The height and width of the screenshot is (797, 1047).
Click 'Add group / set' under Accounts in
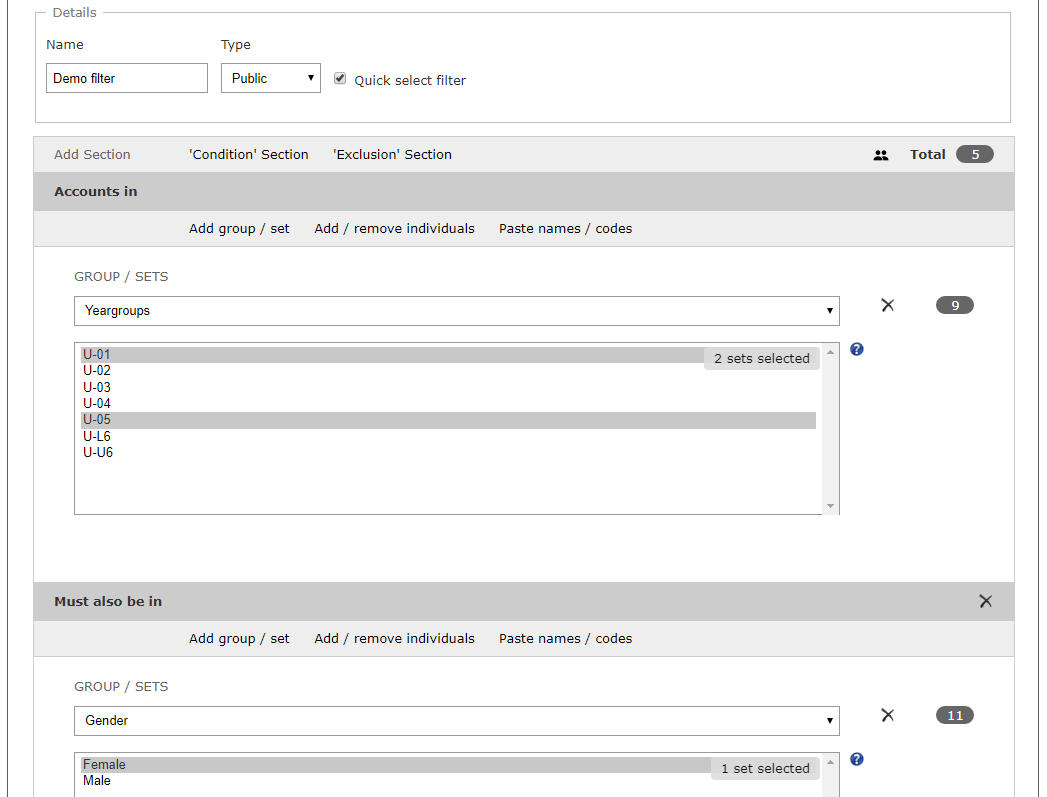coord(239,228)
